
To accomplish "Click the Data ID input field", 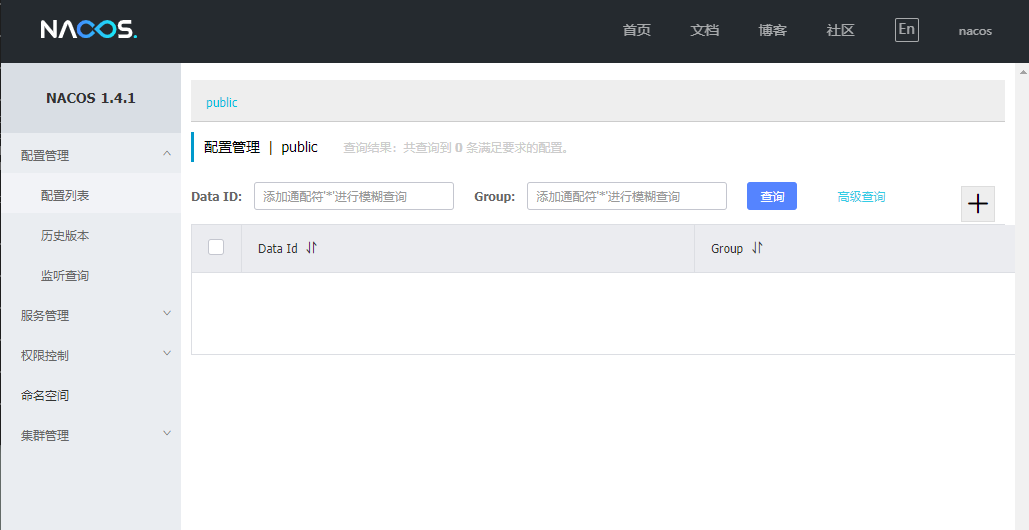I will click(353, 196).
